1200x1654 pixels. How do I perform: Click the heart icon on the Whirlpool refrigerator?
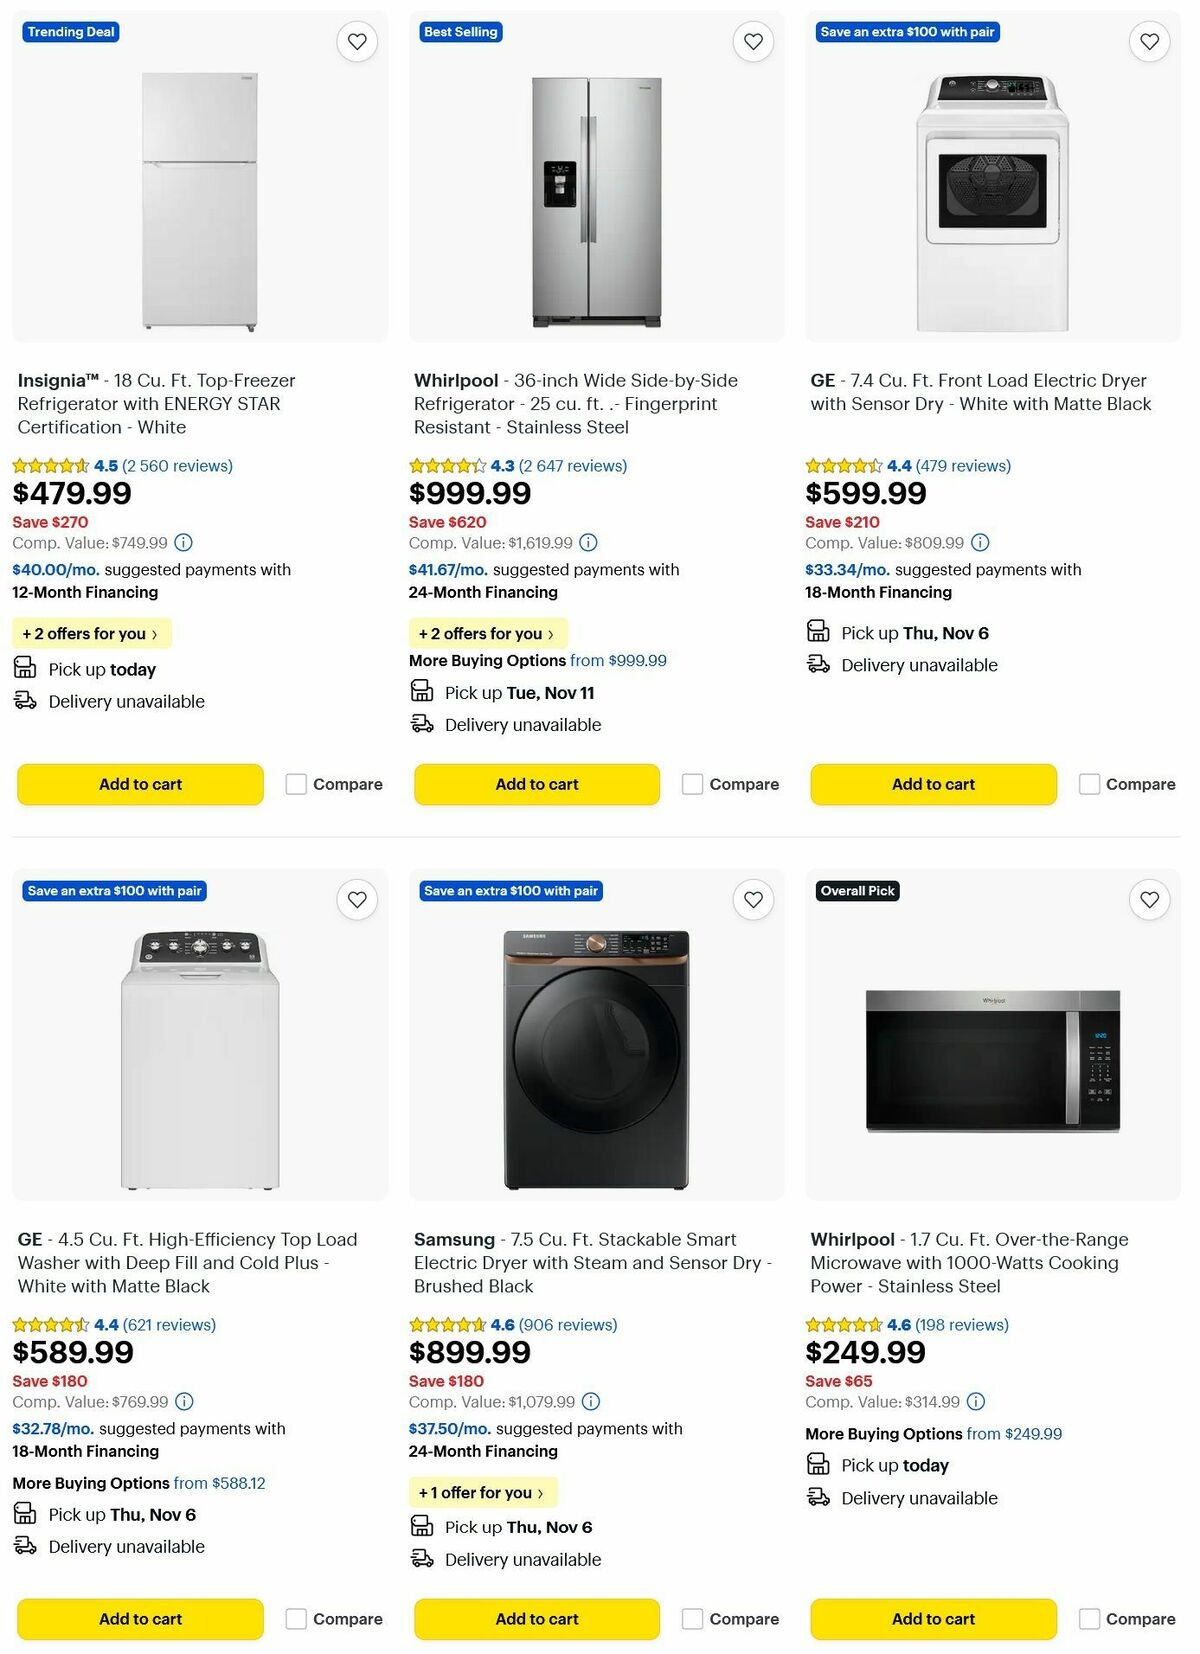click(753, 41)
